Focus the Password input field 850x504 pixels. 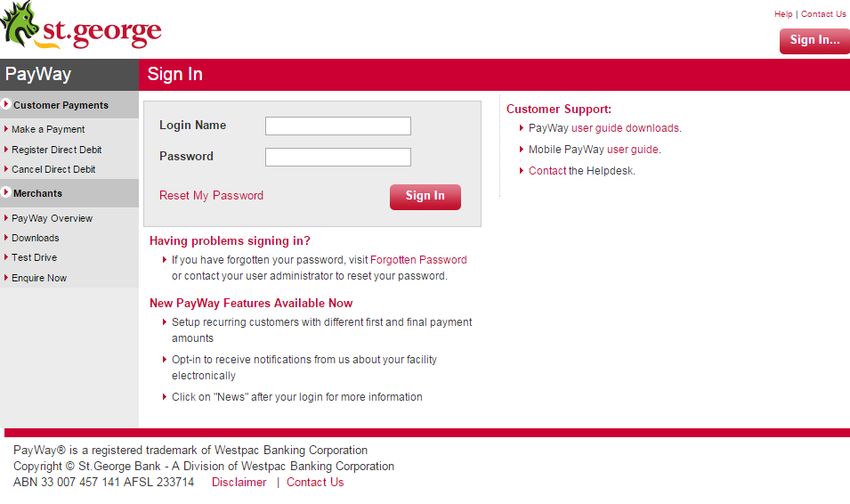tap(338, 157)
